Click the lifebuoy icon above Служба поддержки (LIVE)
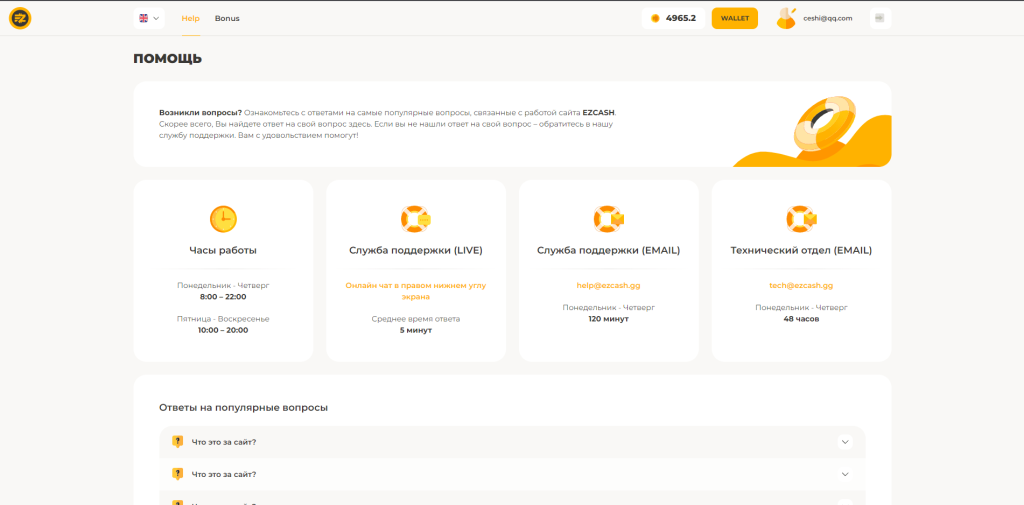1024x505 pixels. pyautogui.click(x=415, y=218)
